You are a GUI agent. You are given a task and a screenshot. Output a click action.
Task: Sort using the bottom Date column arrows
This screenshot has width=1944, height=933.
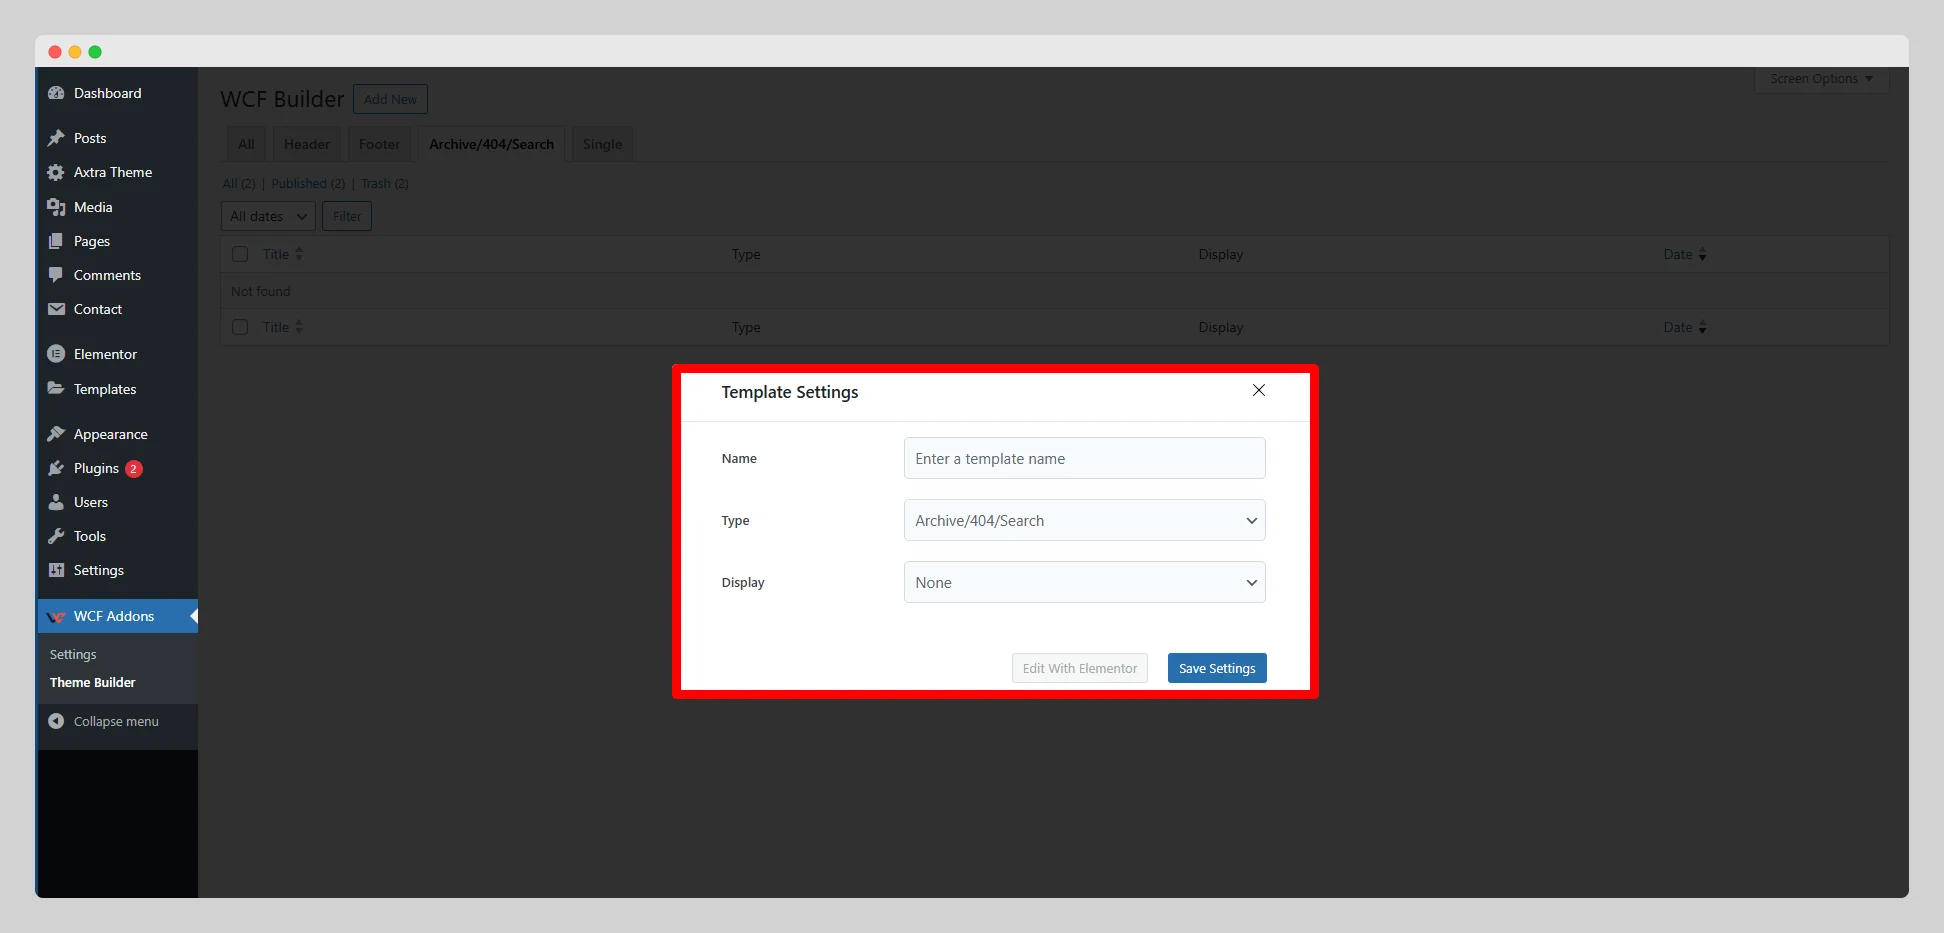1702,327
